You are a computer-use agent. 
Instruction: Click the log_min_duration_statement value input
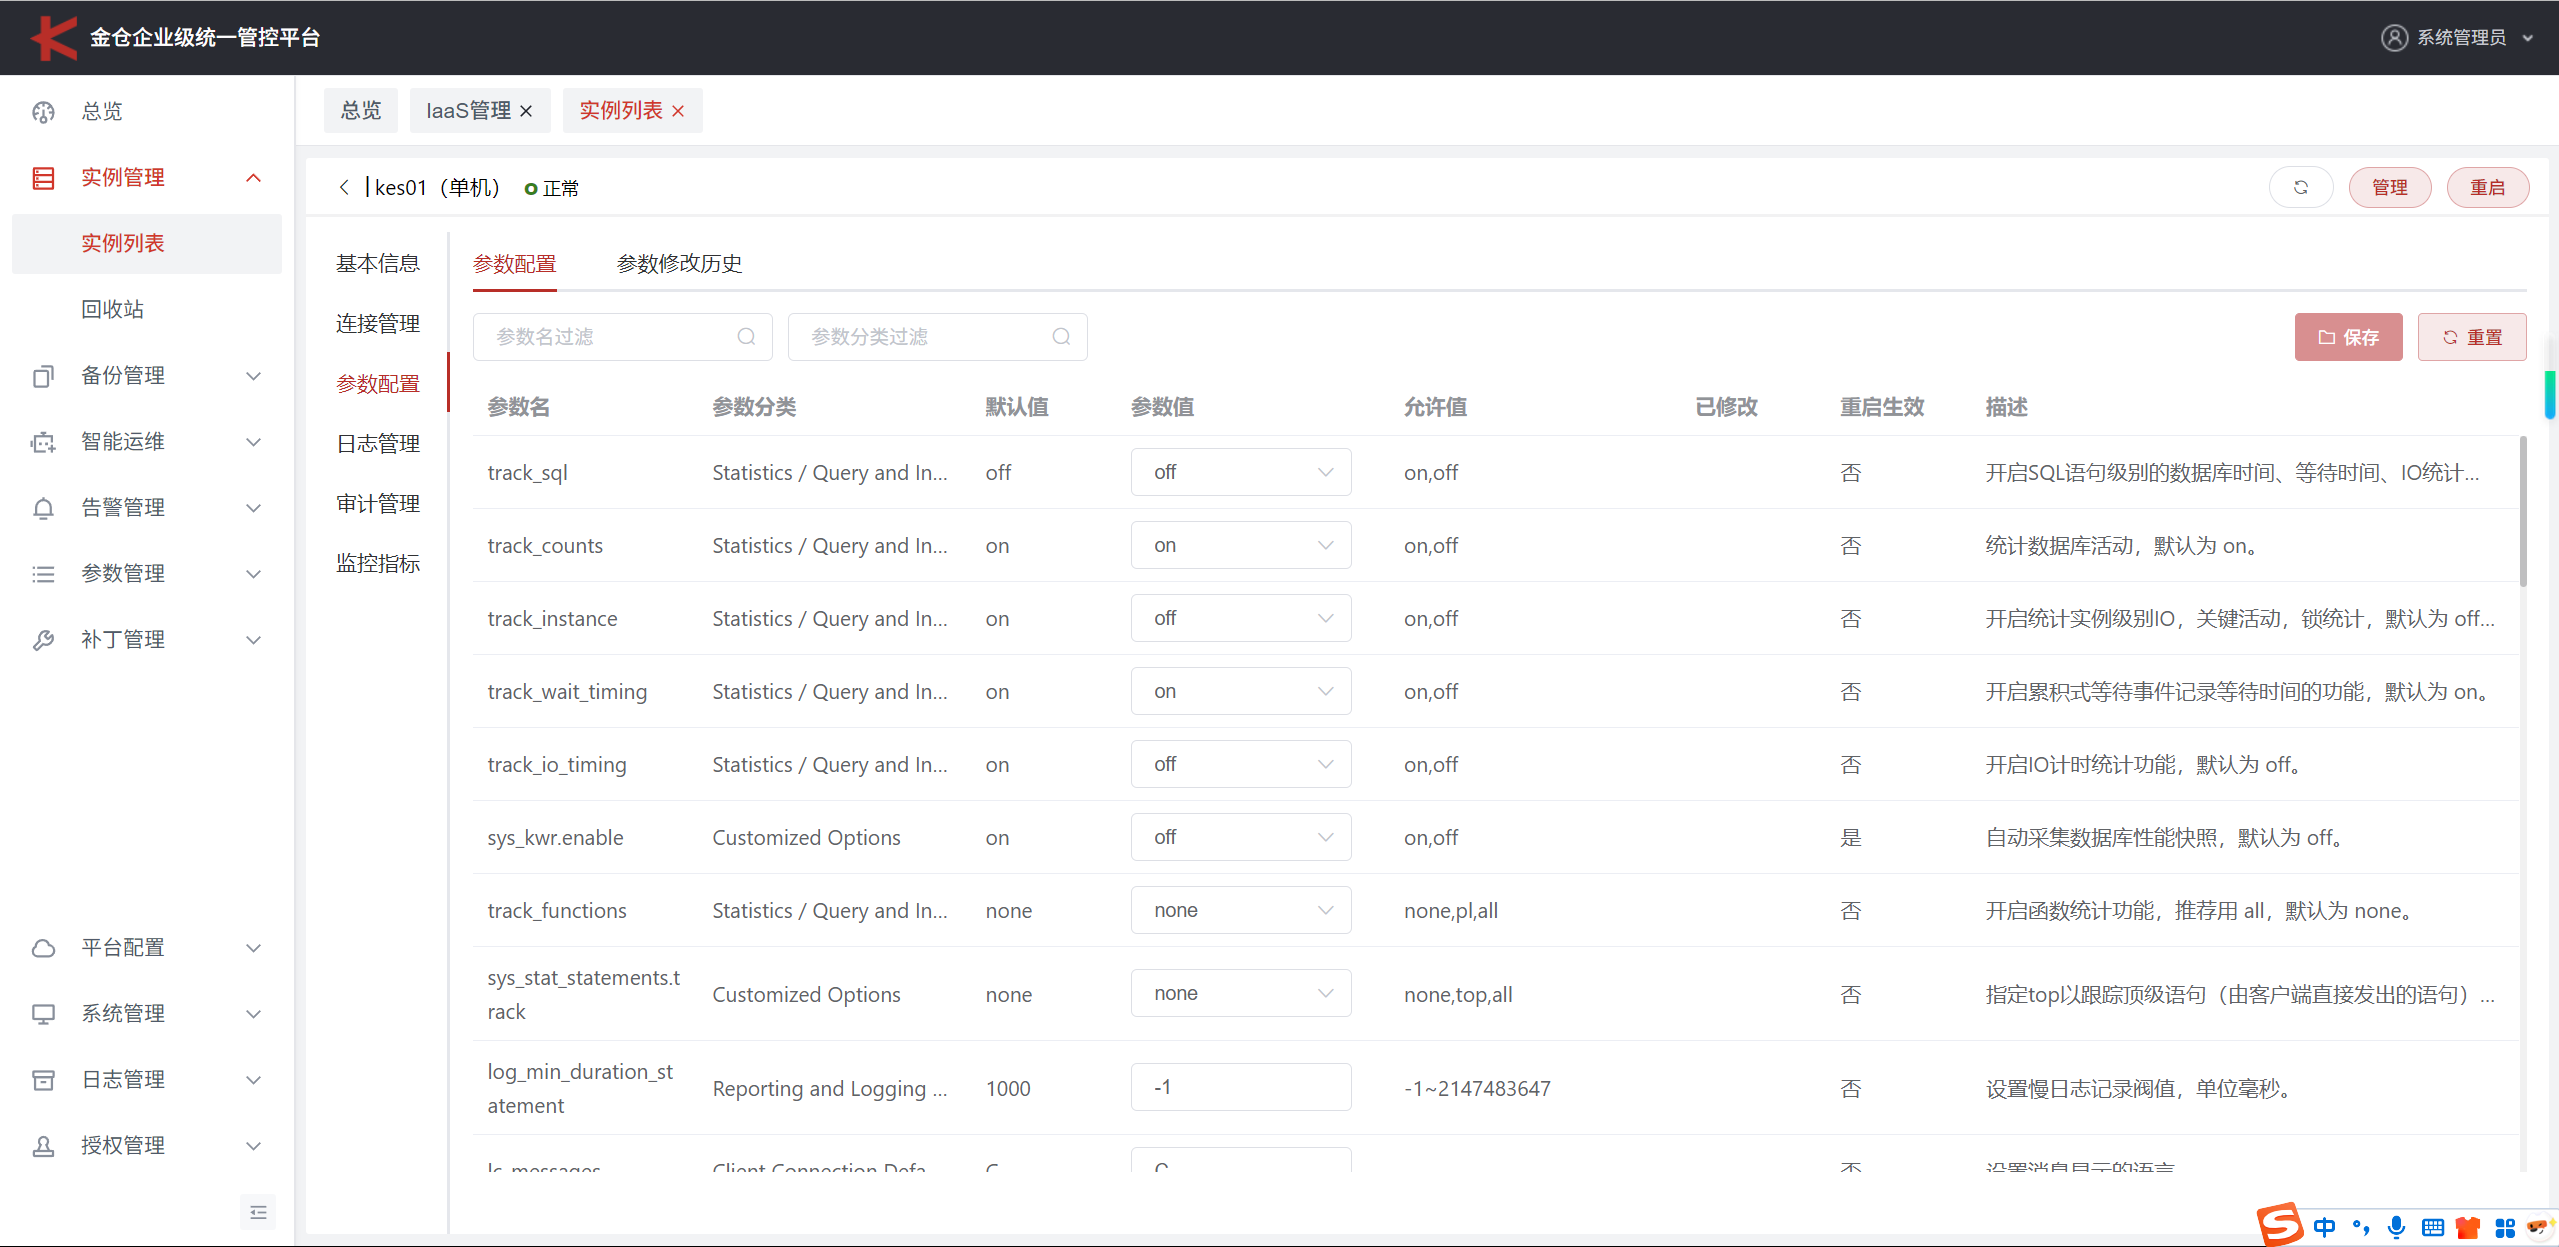(x=1240, y=1087)
